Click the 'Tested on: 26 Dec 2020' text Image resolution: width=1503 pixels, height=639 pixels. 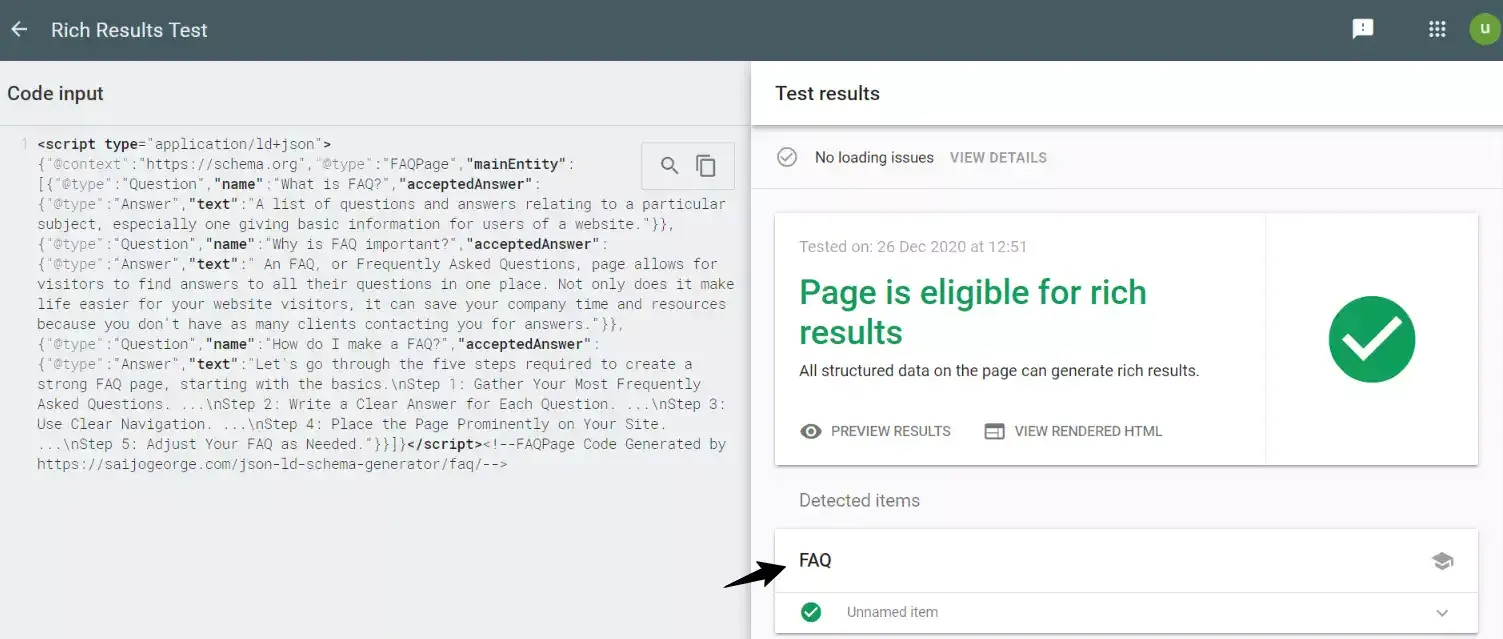point(913,246)
